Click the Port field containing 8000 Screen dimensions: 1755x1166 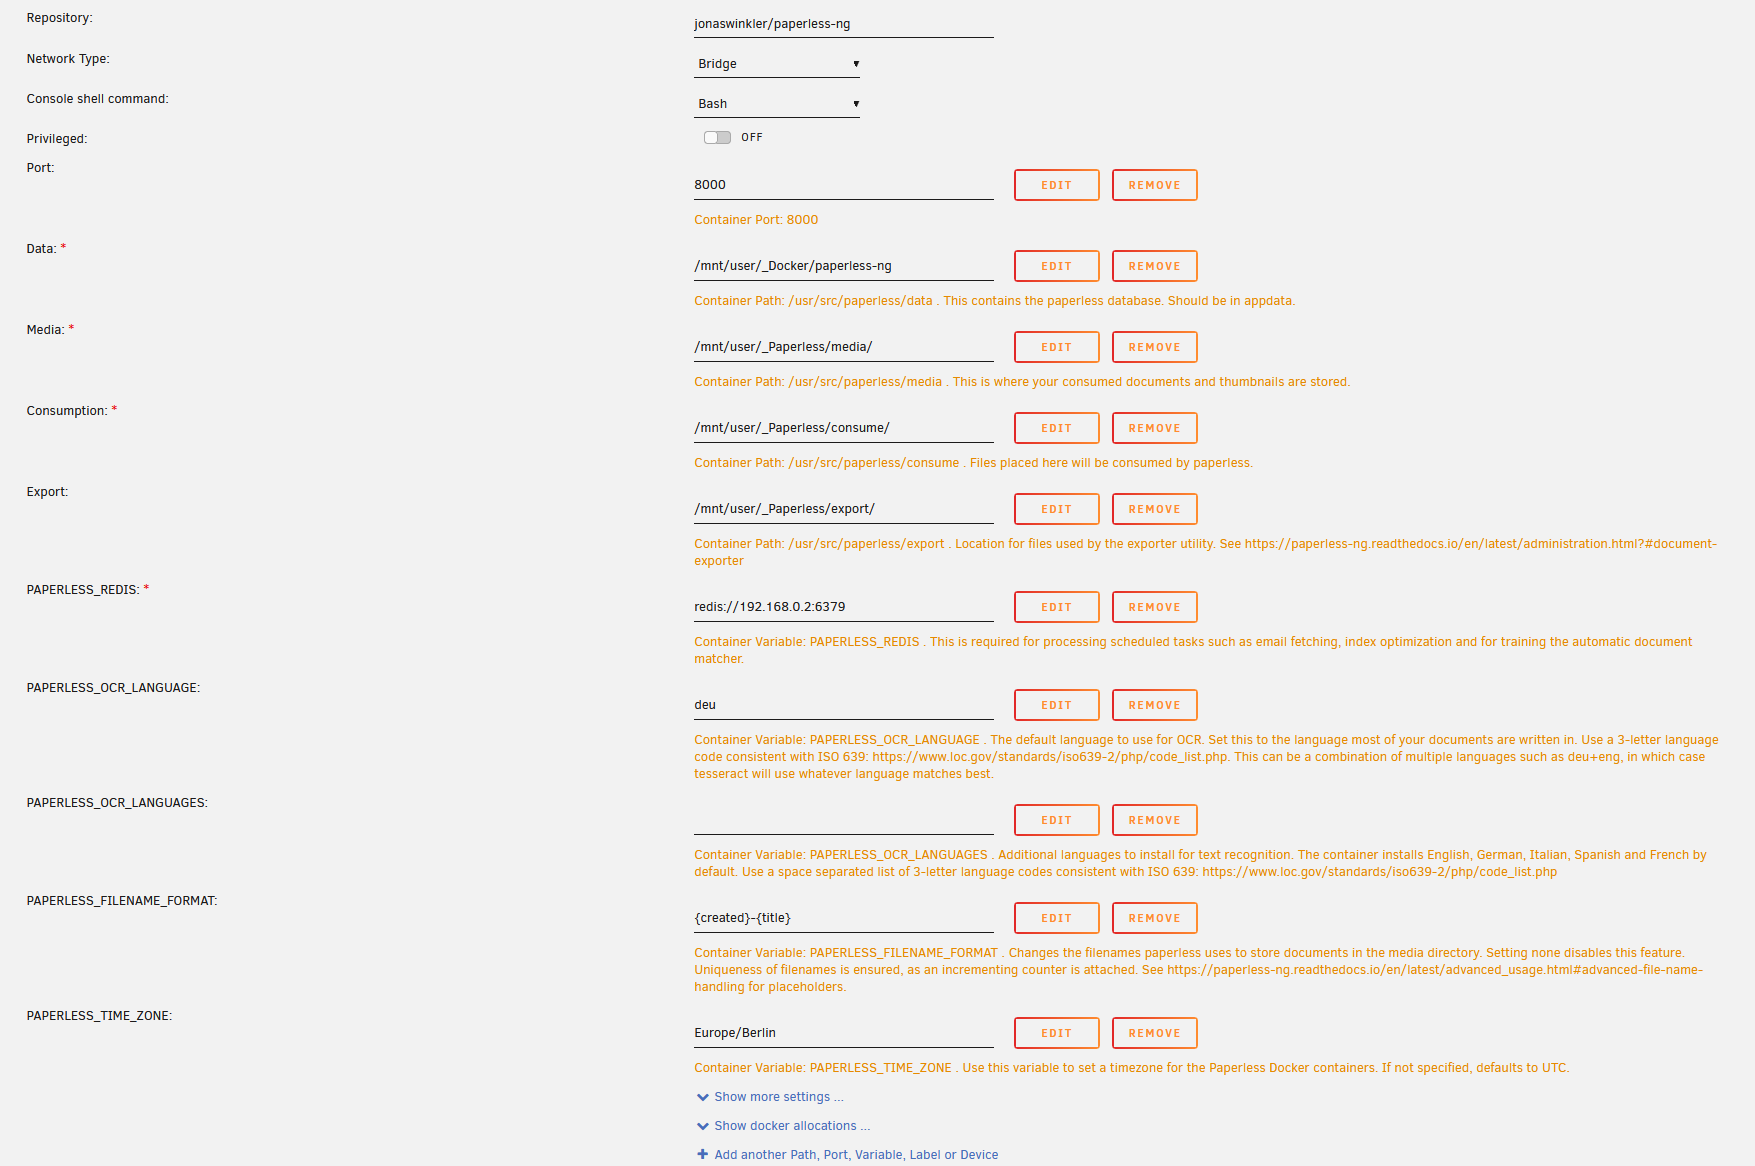click(x=844, y=185)
